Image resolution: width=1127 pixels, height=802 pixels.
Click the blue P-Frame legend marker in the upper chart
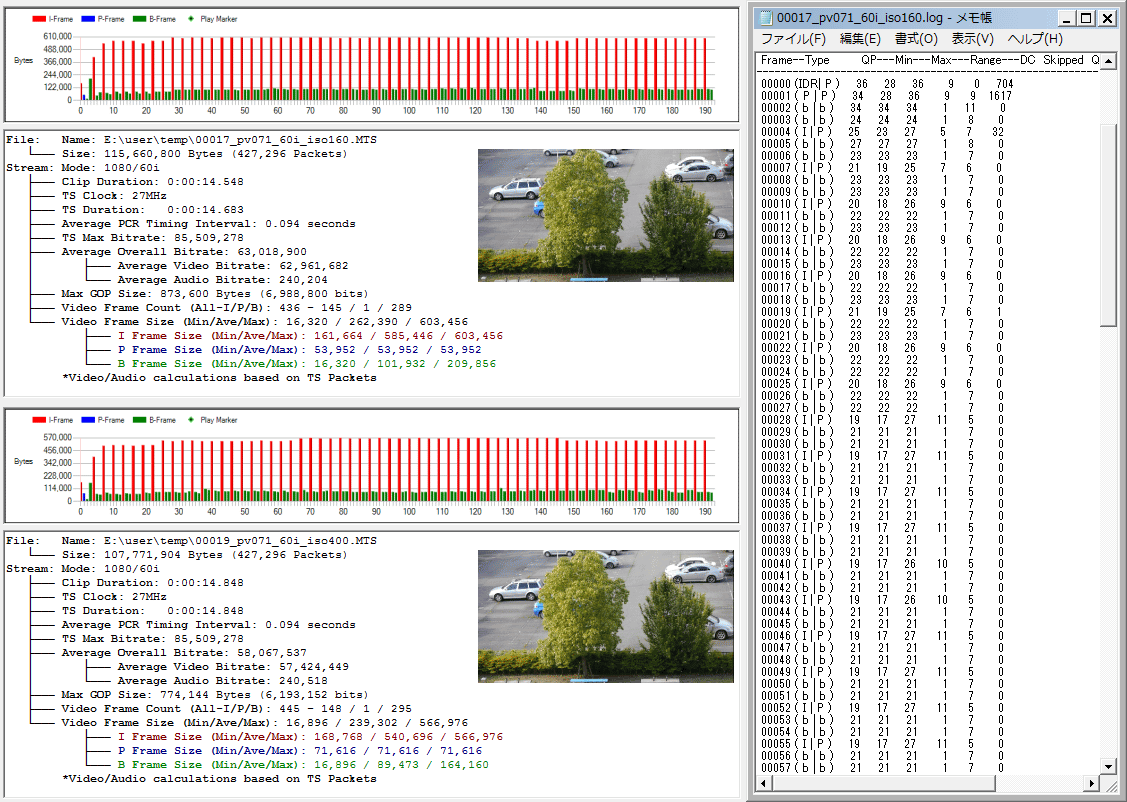point(88,19)
